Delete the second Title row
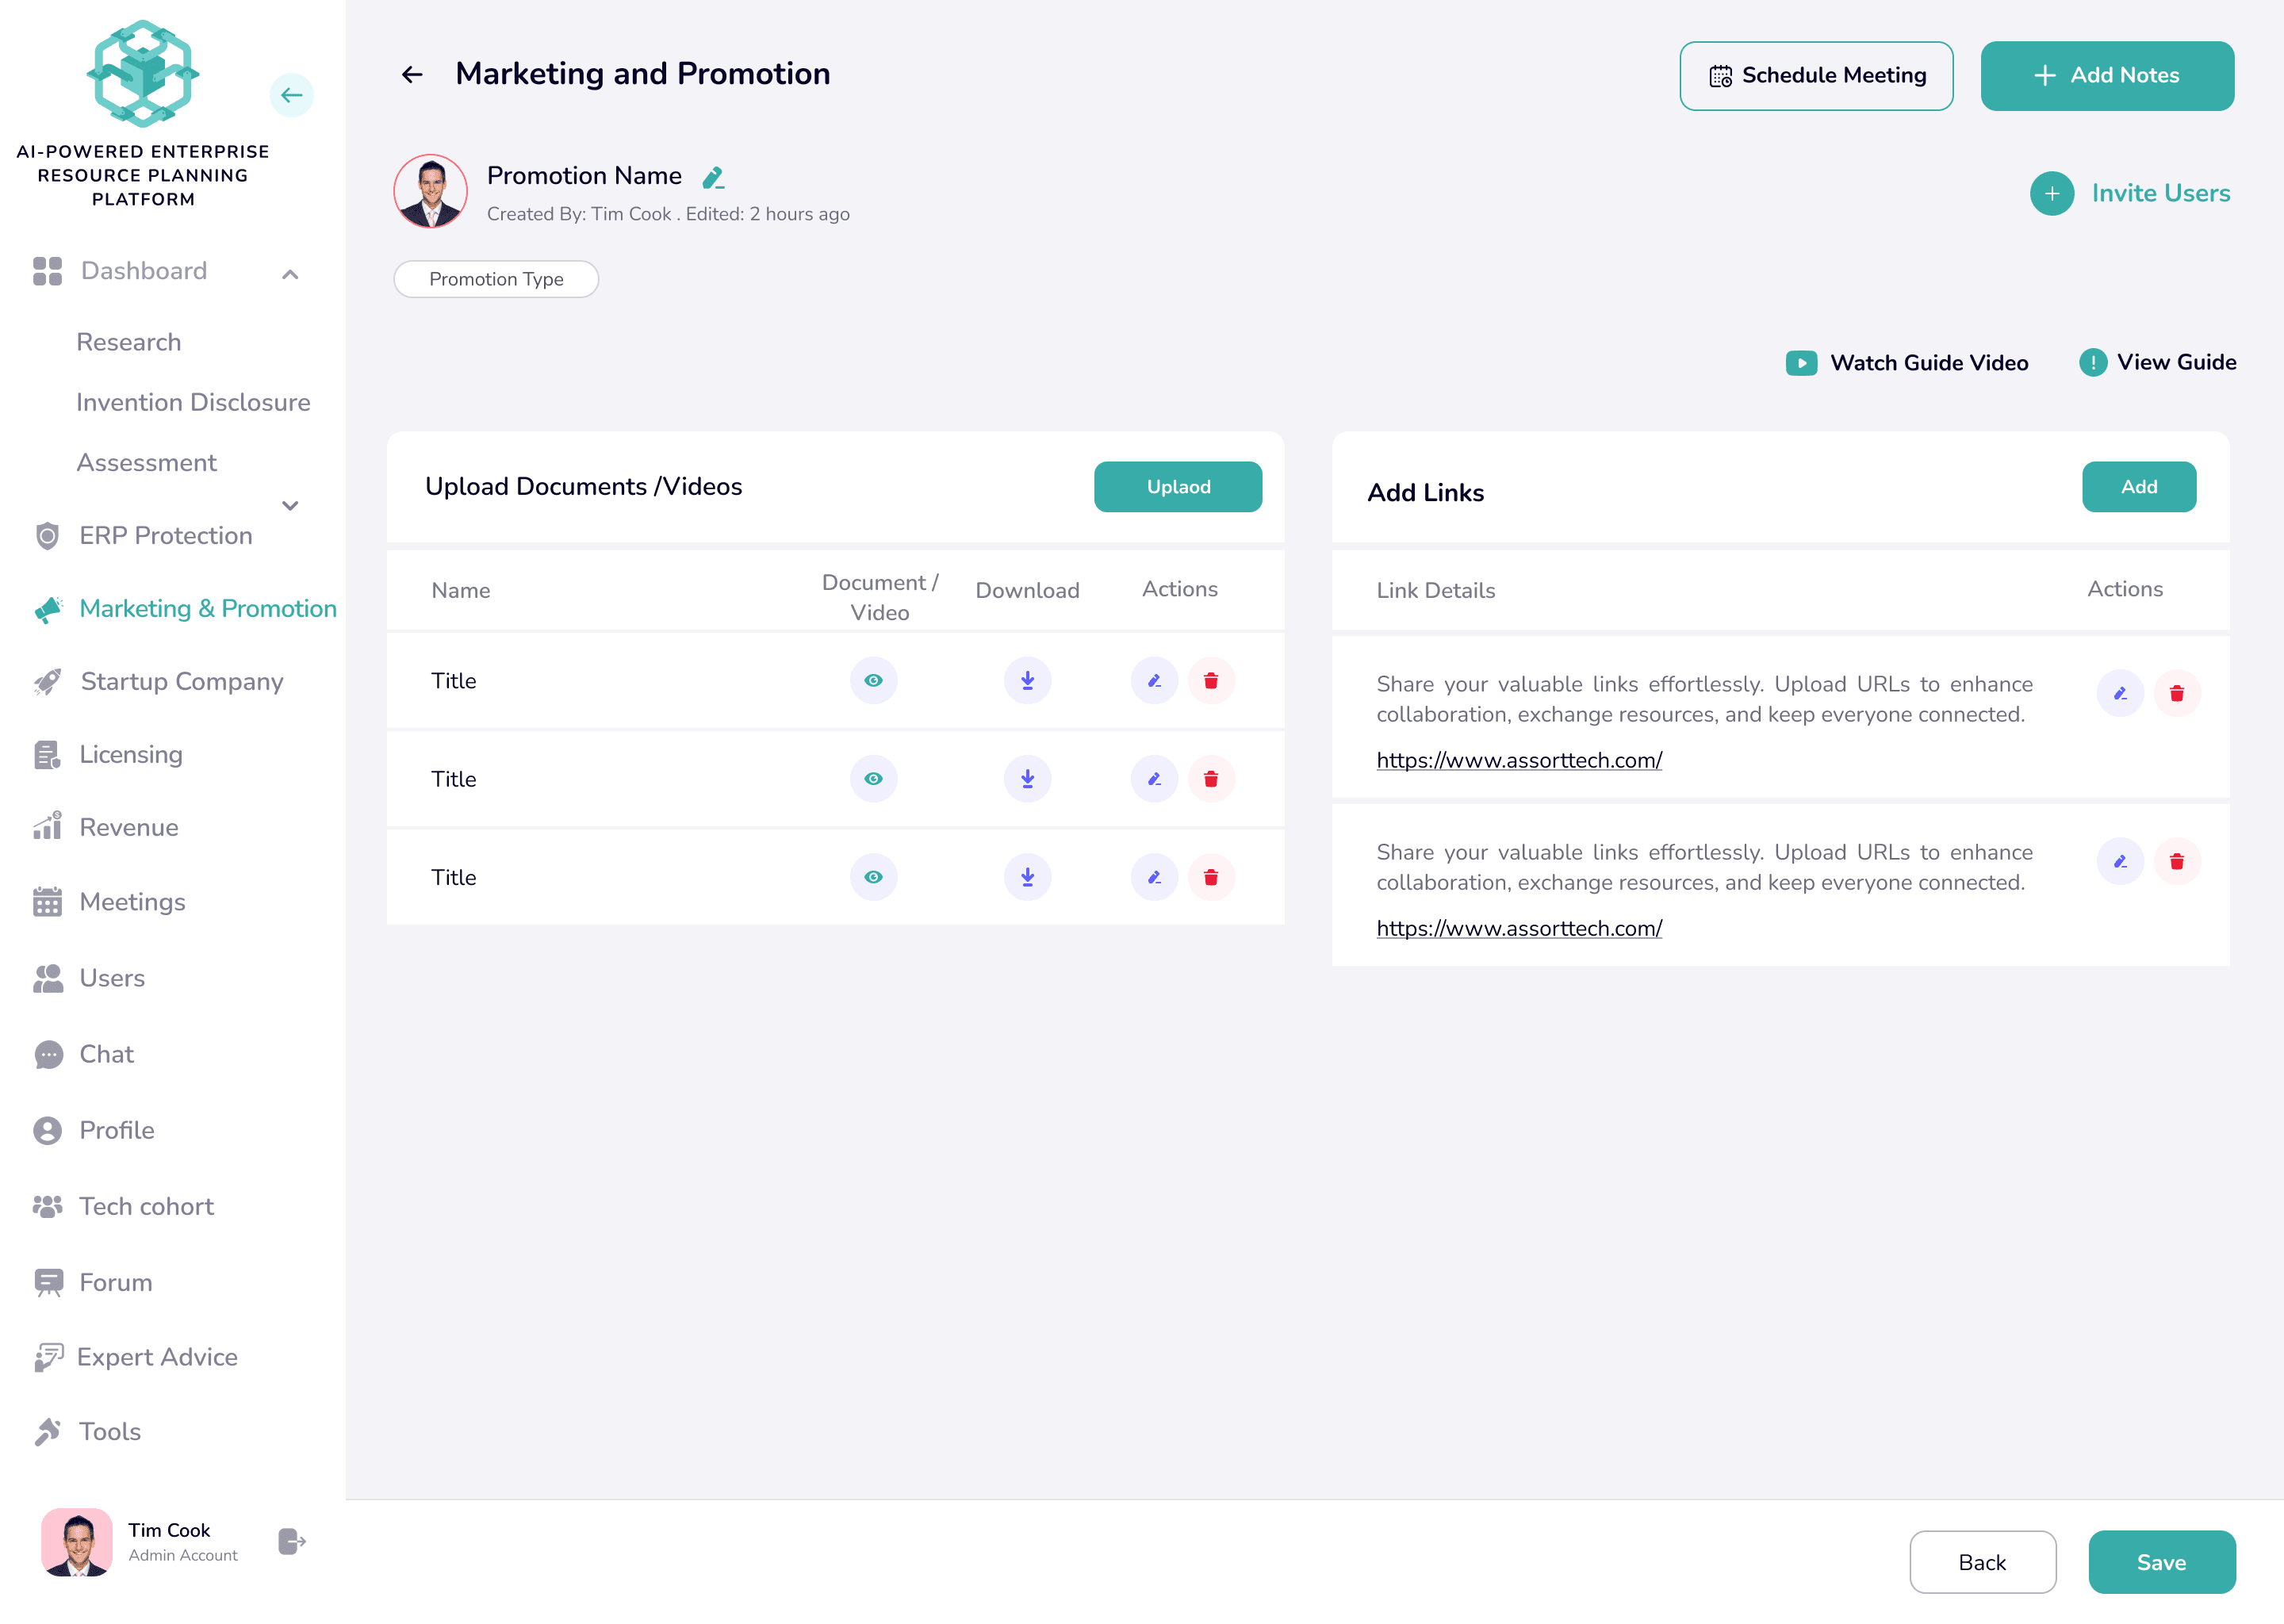 click(1211, 779)
